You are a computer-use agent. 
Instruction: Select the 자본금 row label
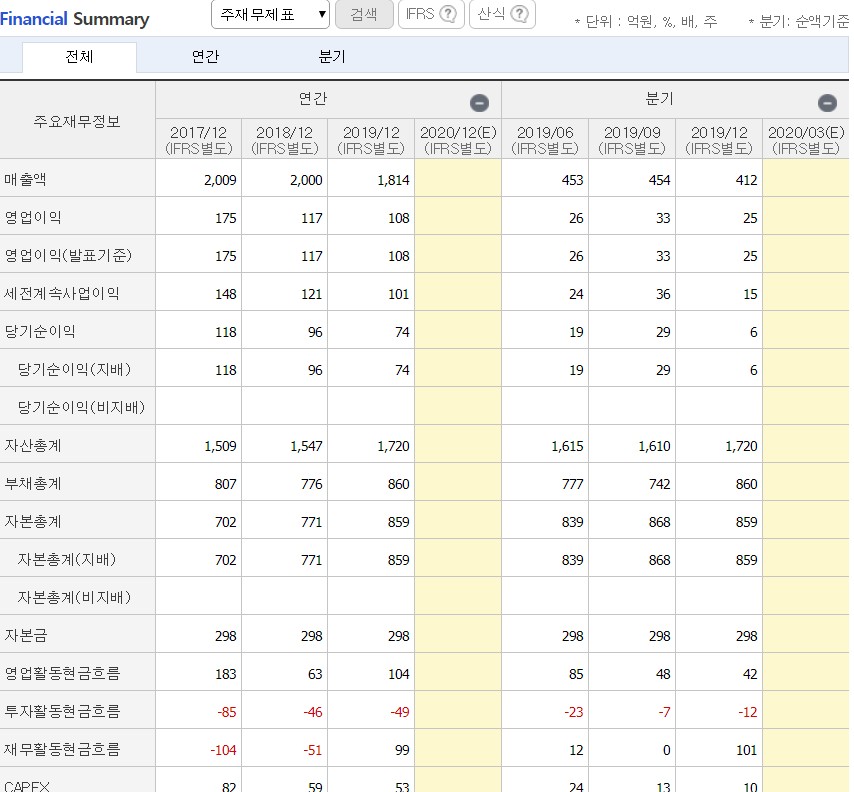click(26, 636)
